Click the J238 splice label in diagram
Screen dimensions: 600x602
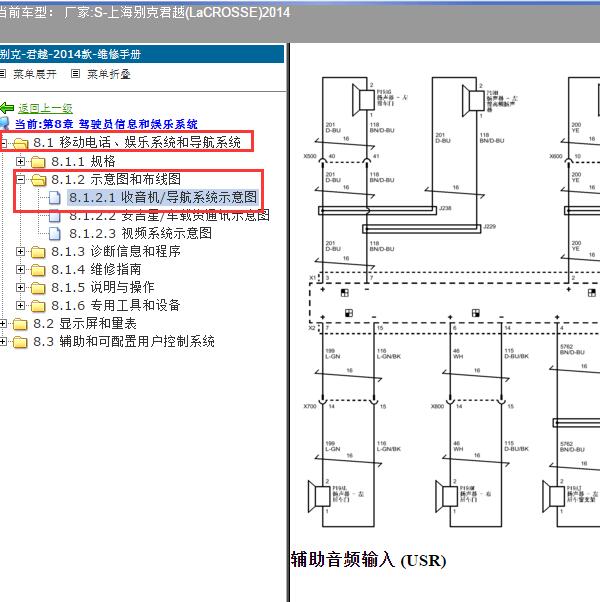coord(445,208)
